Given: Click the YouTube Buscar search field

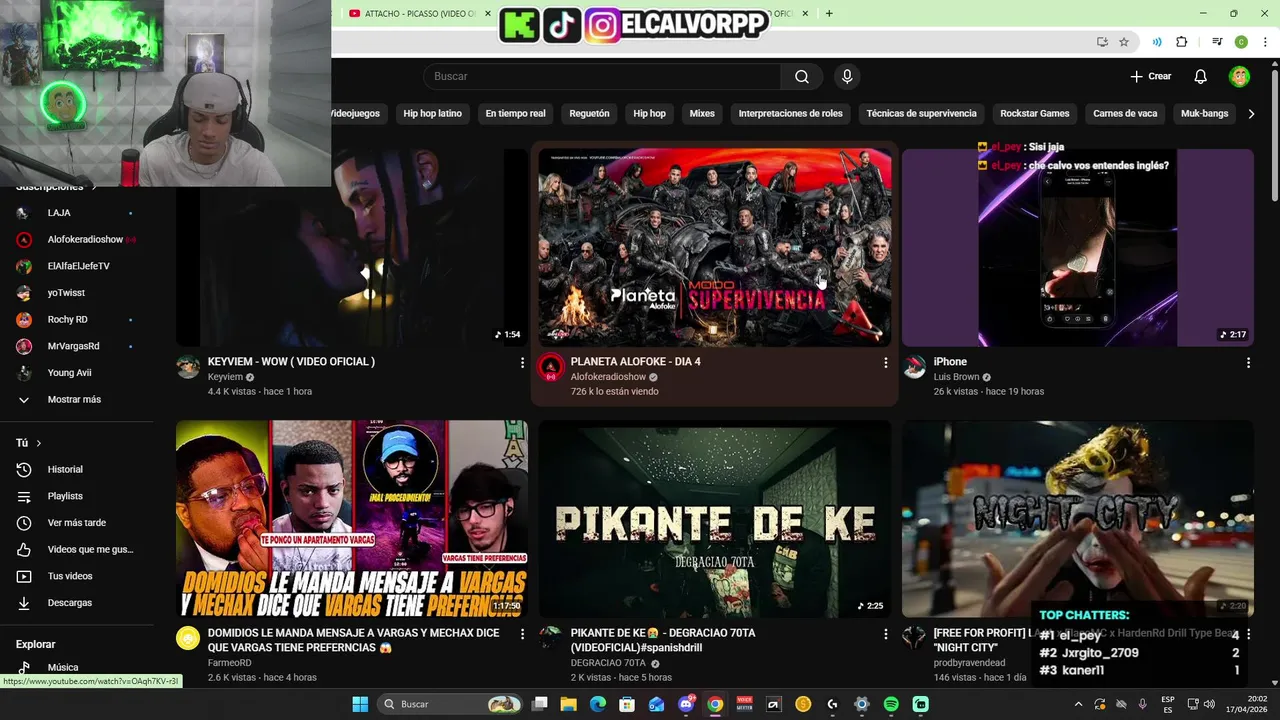Looking at the screenshot, I should coord(603,76).
